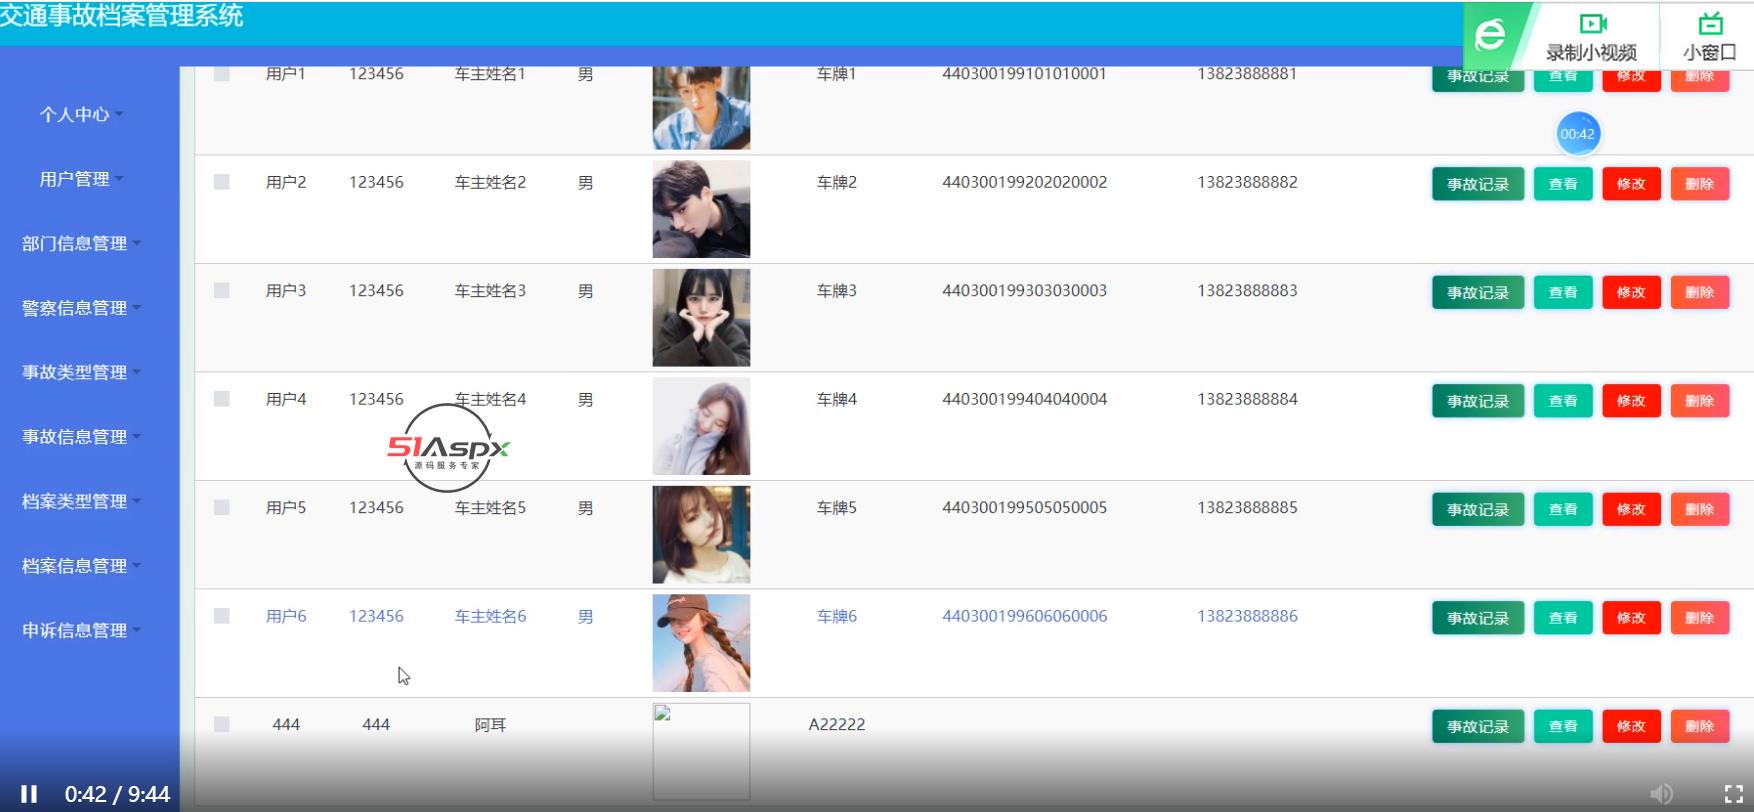The height and width of the screenshot is (812, 1754).
Task: Open the 部门信息管理 submenu
Action: [81, 243]
